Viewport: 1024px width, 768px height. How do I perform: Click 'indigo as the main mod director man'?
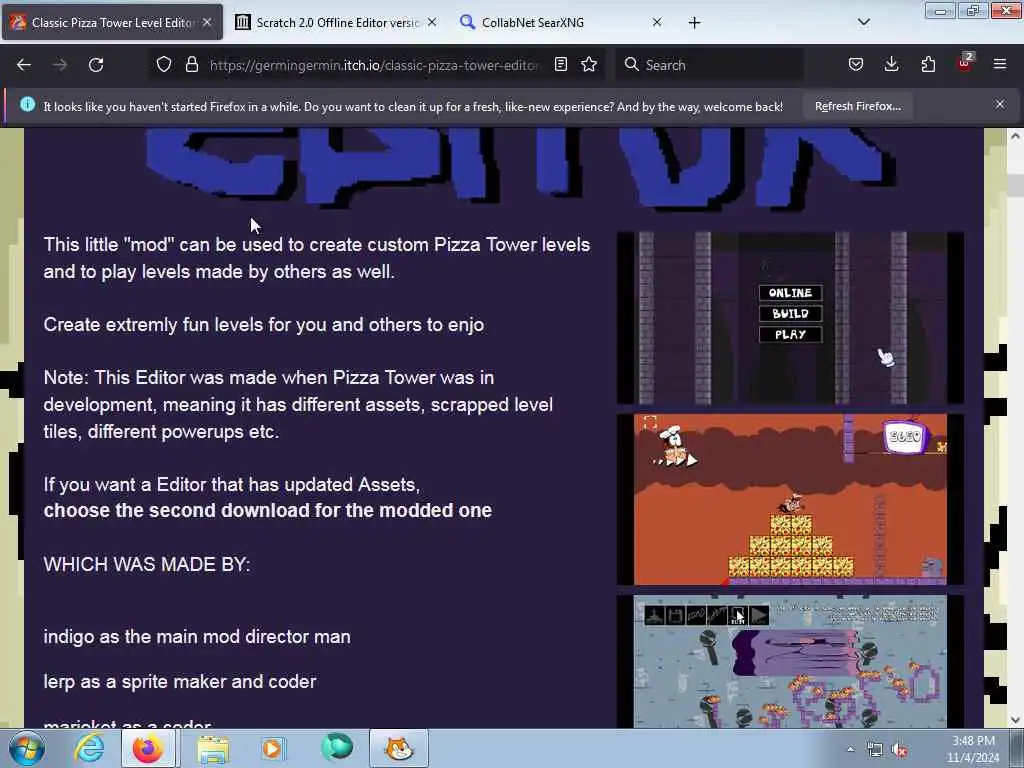click(x=197, y=637)
